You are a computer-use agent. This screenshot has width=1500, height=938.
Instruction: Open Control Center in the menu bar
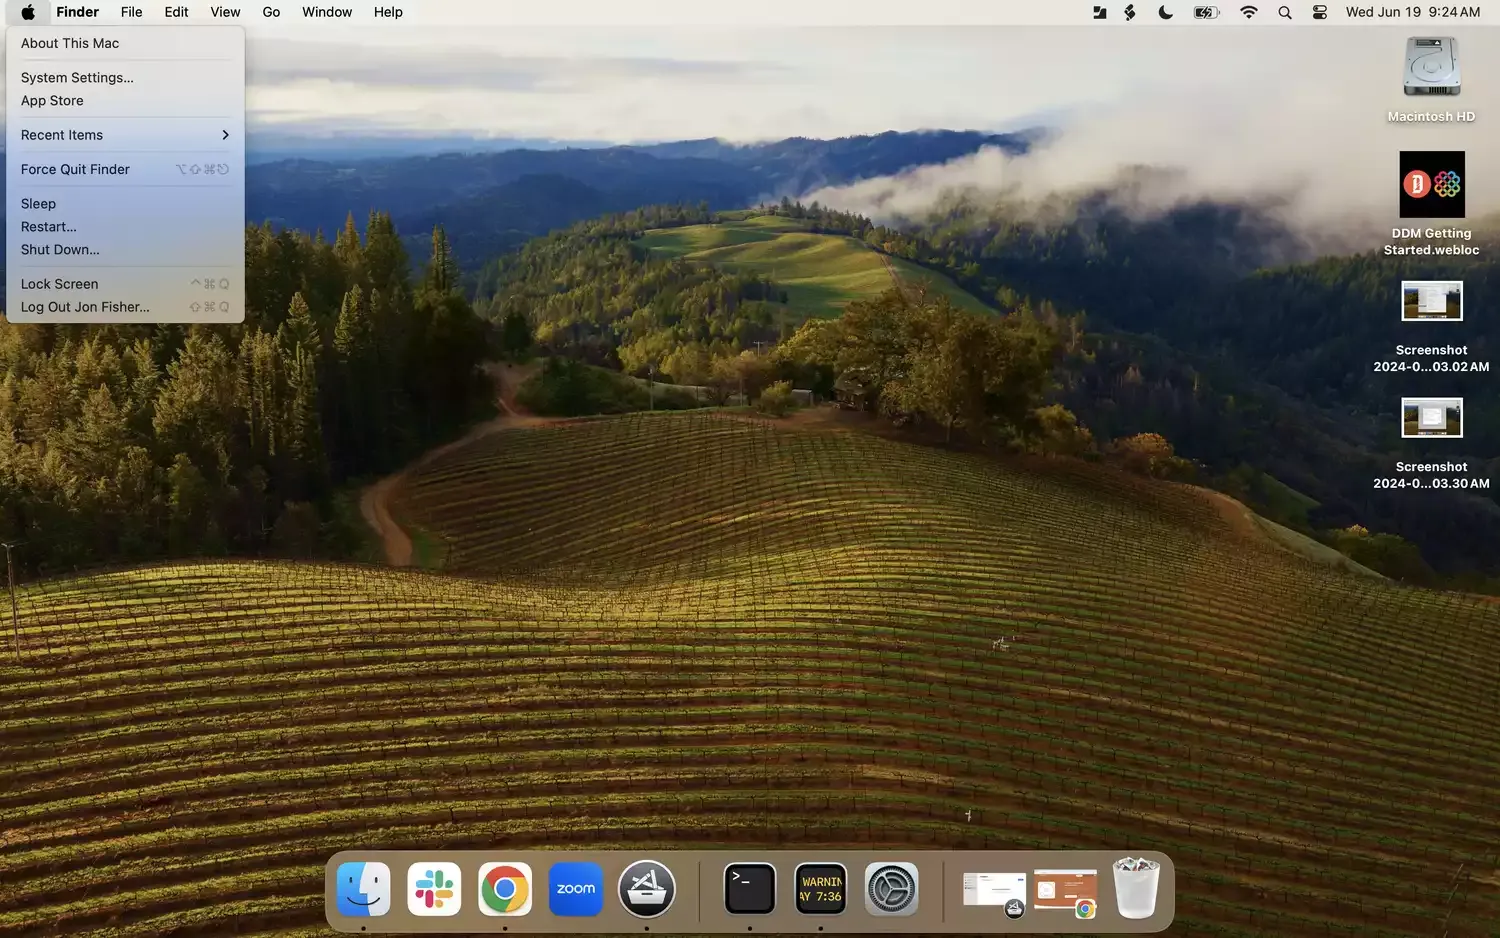[x=1319, y=12]
